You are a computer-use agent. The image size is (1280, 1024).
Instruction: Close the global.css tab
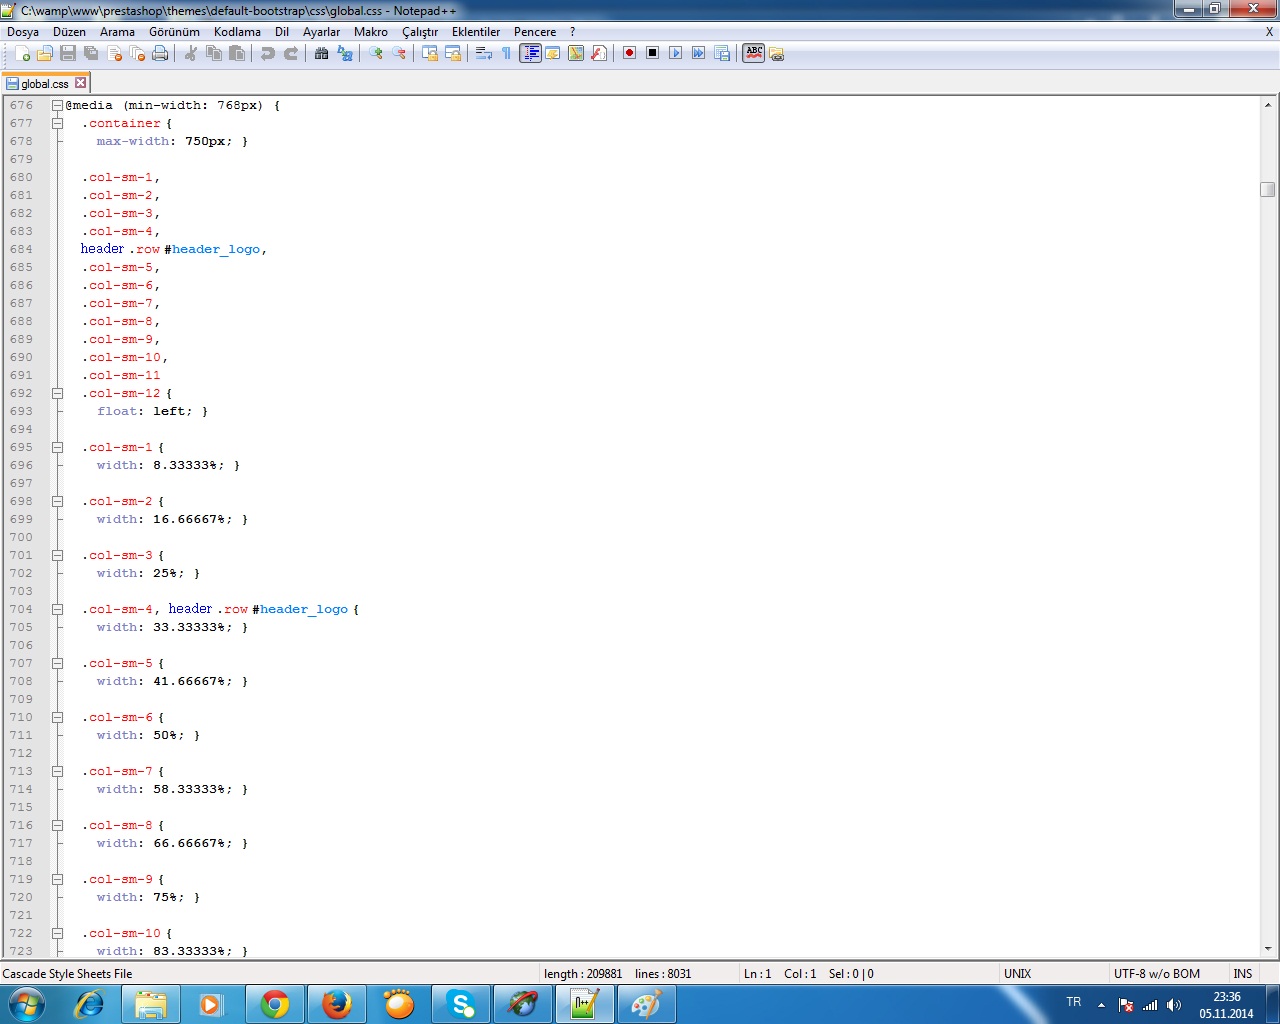click(81, 83)
